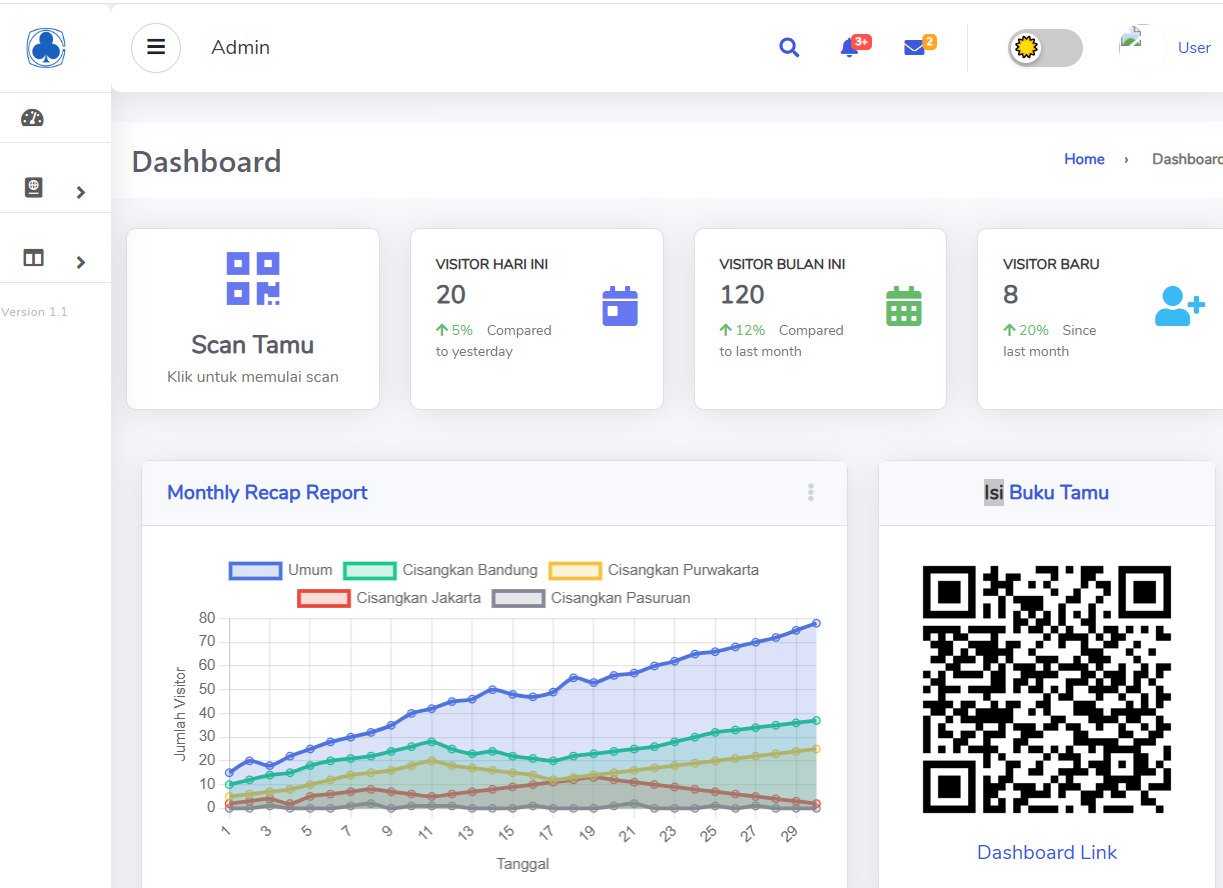
Task: Open the notifications bell icon
Action: (850, 48)
